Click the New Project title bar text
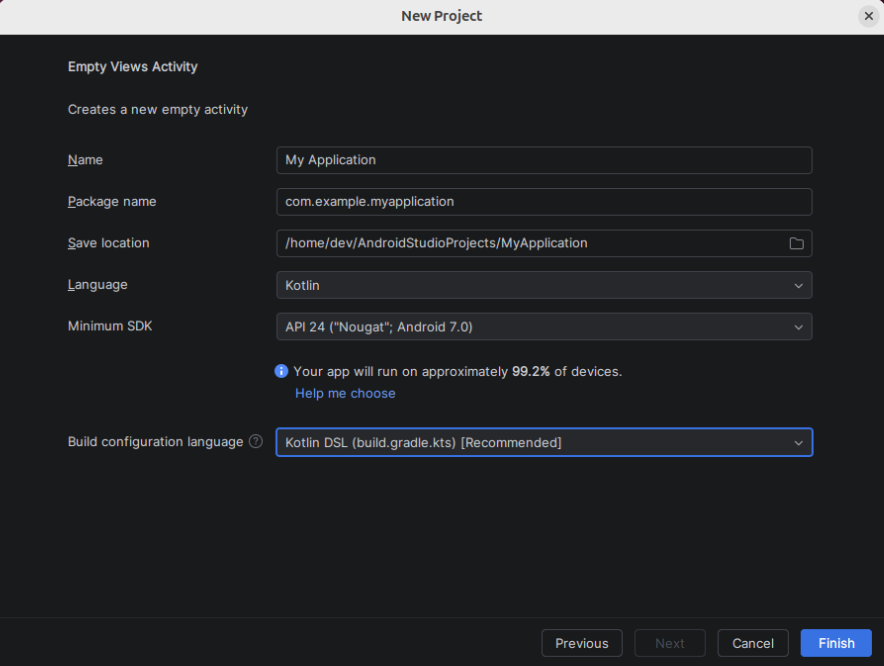 click(x=441, y=16)
